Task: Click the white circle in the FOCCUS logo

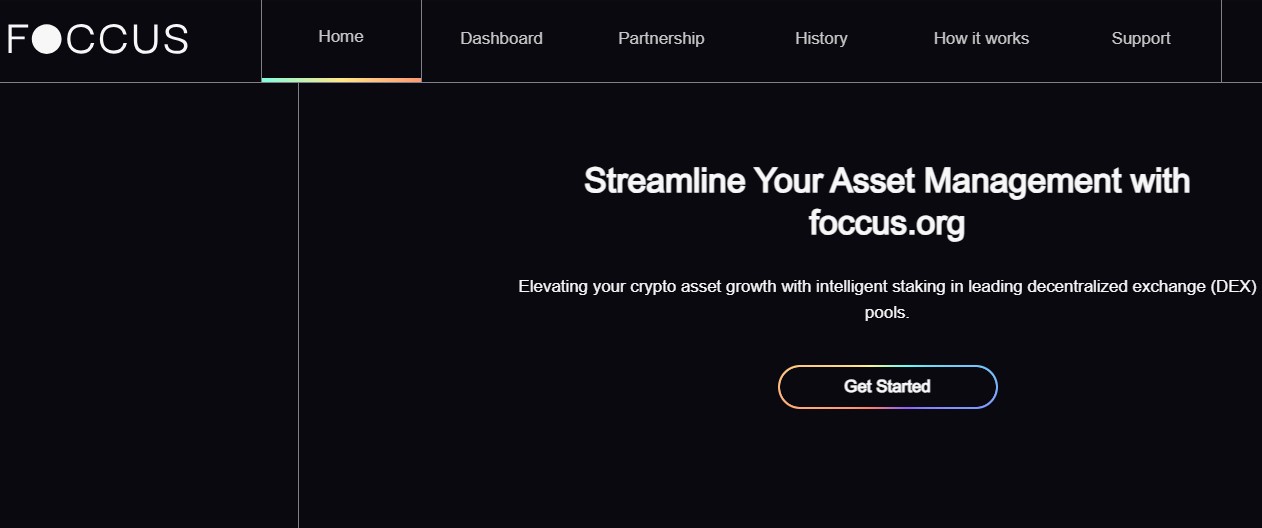Action: (47, 40)
